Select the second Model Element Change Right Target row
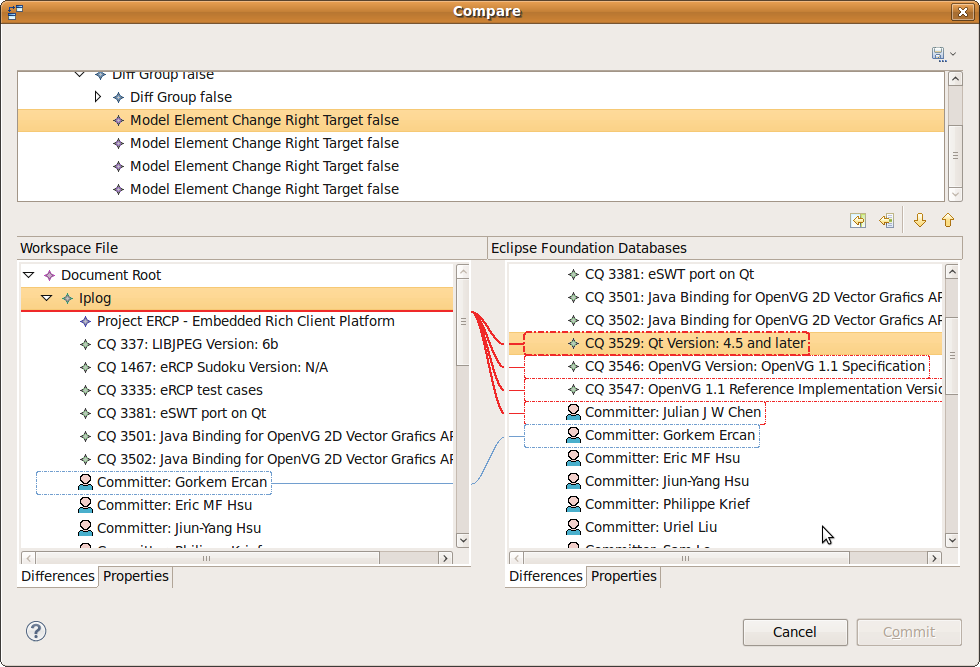Viewport: 980px width, 667px height. click(x=264, y=143)
